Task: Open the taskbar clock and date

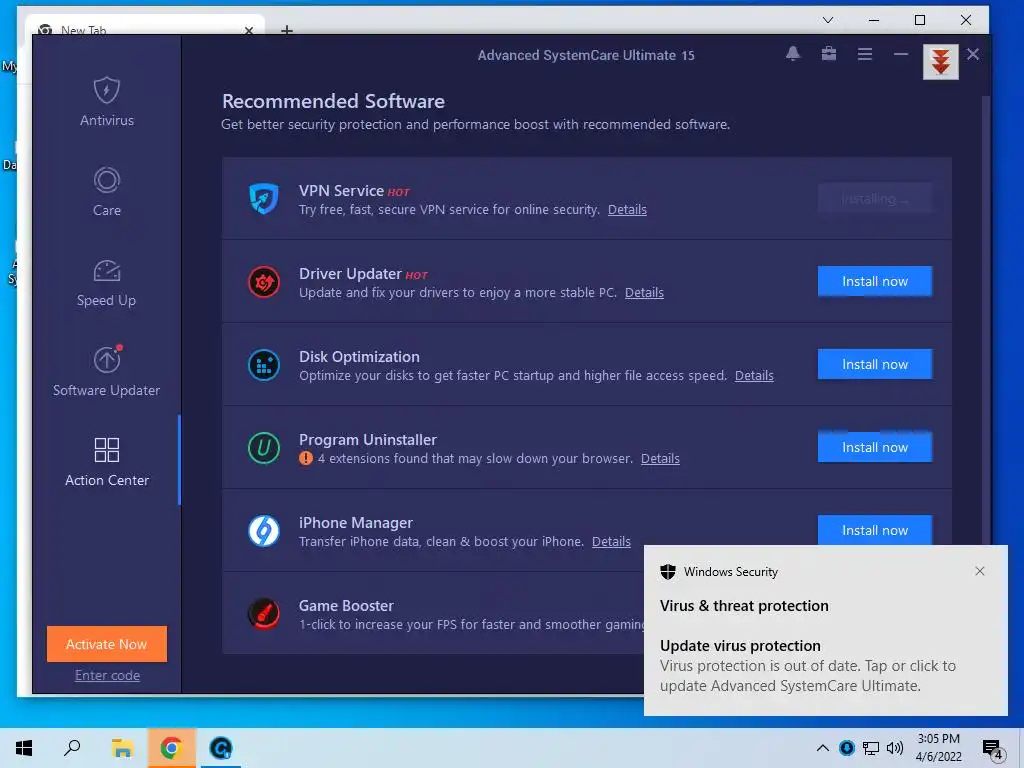Action: [x=938, y=748]
